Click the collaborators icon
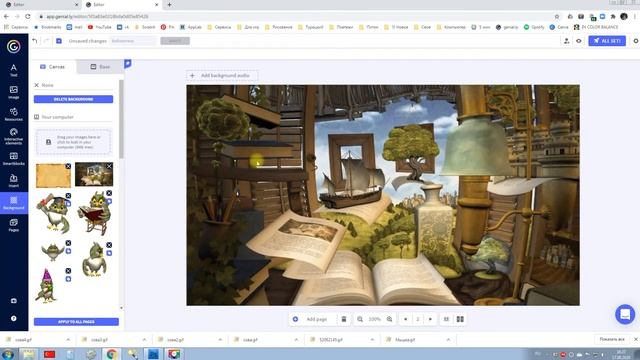 tap(567, 41)
